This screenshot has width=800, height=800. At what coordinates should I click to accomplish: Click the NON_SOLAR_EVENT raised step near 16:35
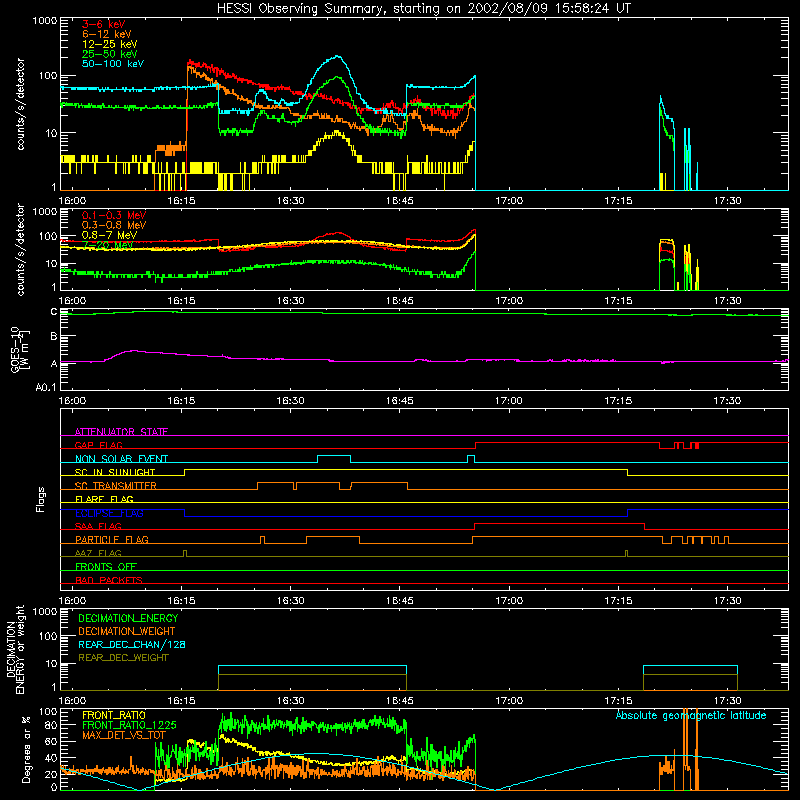click(x=334, y=455)
